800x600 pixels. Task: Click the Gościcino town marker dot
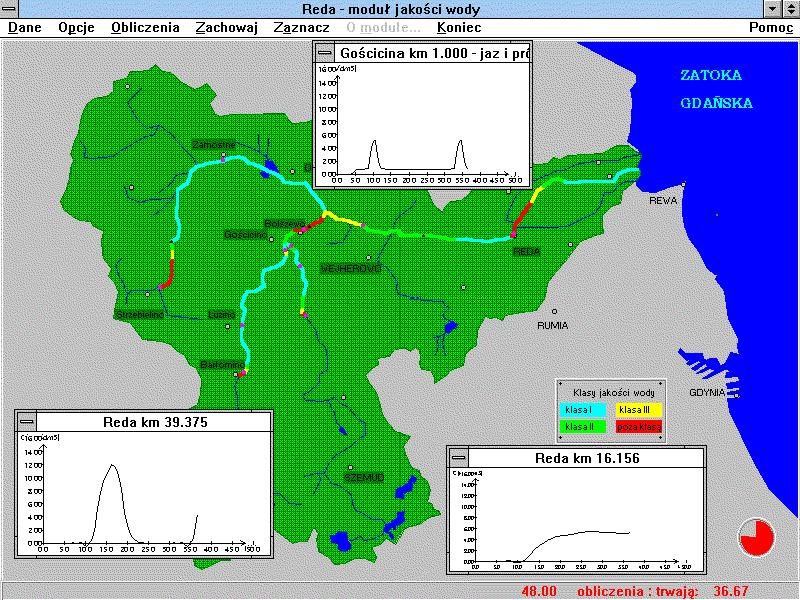point(271,239)
